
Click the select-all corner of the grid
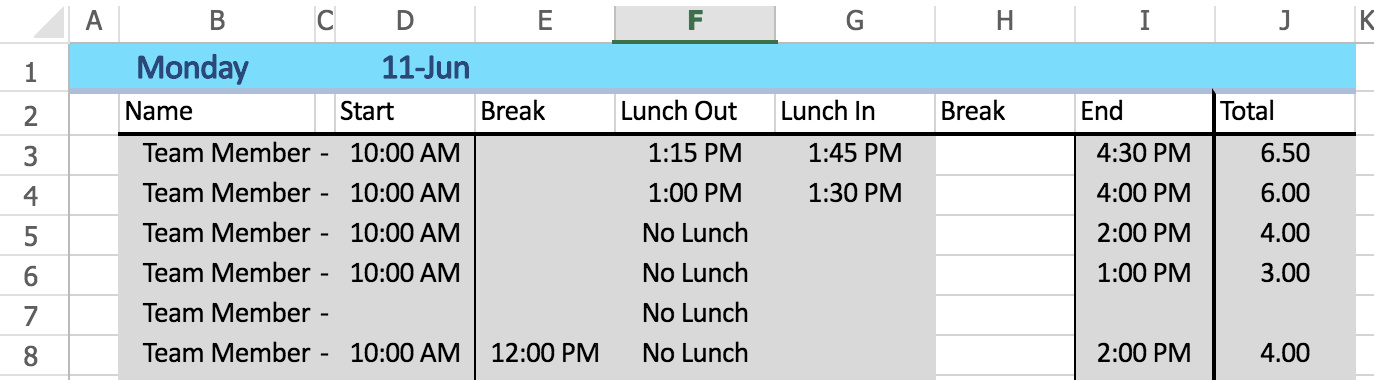(x=34, y=21)
